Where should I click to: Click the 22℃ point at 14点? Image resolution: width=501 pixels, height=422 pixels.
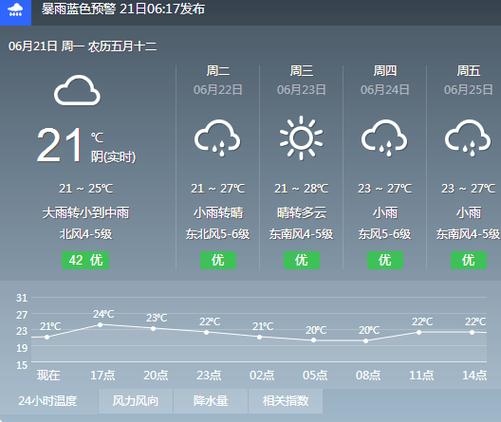[x=472, y=332]
